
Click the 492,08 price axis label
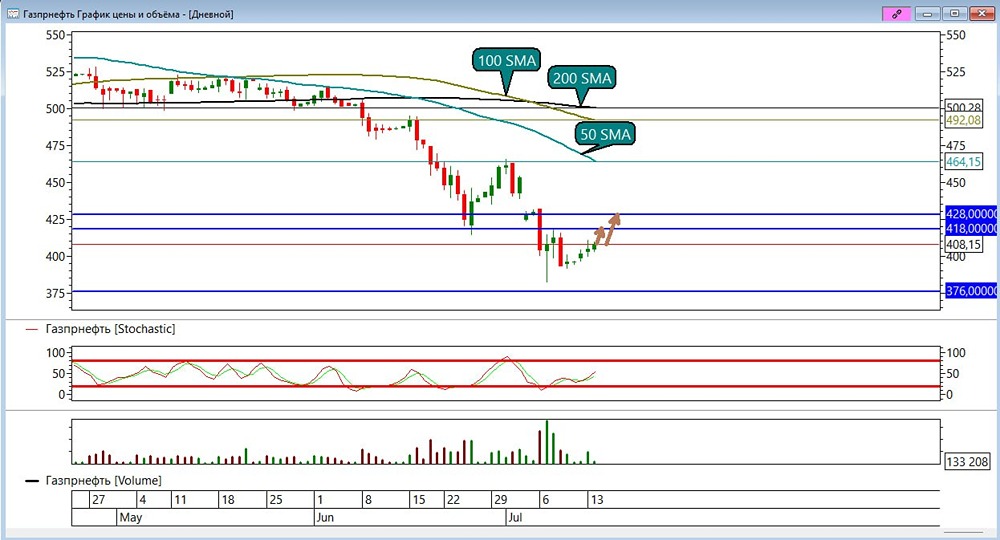click(x=963, y=120)
